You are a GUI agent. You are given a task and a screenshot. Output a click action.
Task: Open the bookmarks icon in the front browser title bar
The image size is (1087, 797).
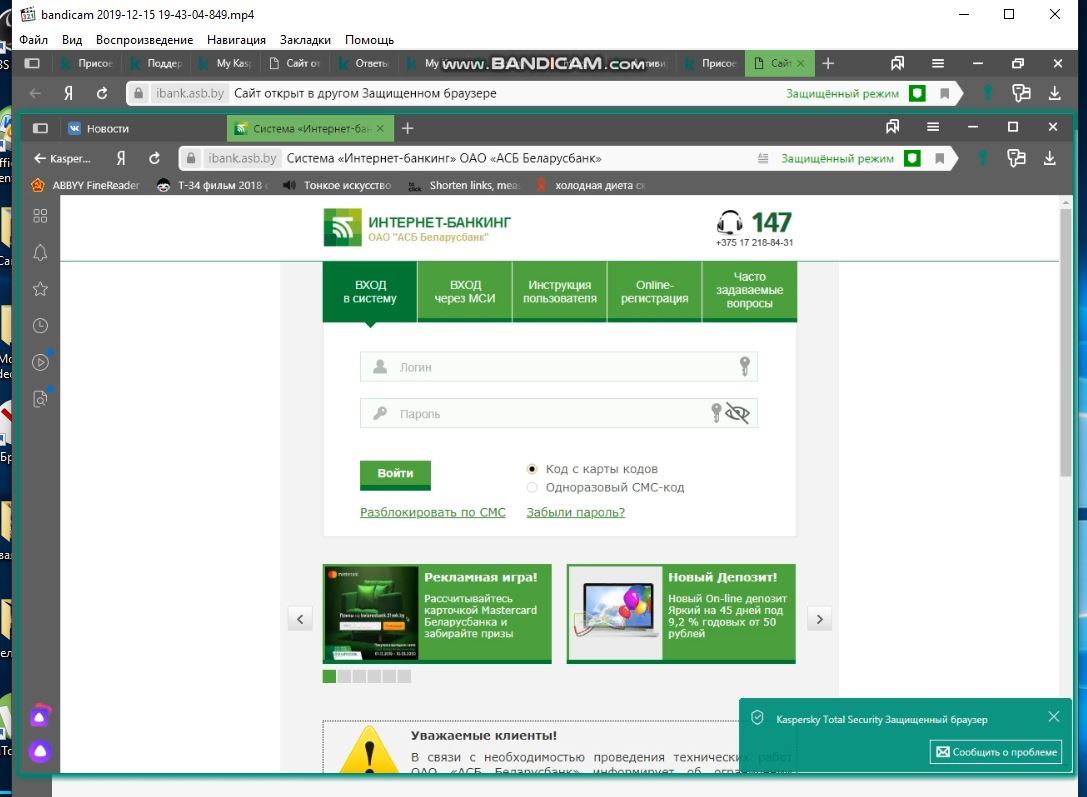coord(893,127)
